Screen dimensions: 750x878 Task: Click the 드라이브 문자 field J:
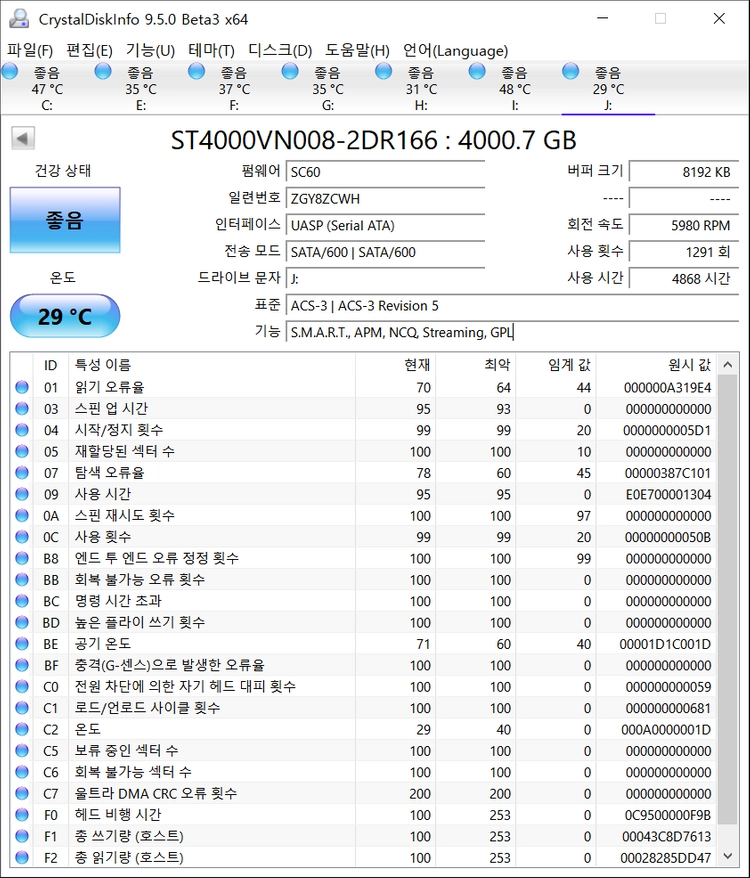point(385,278)
